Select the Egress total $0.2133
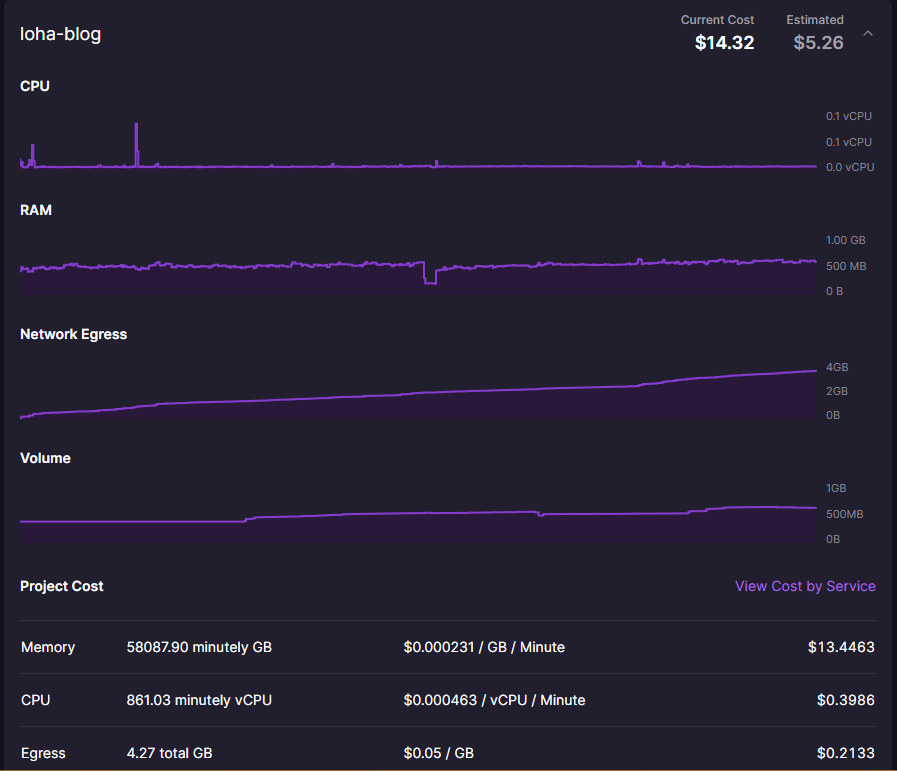 click(846, 753)
